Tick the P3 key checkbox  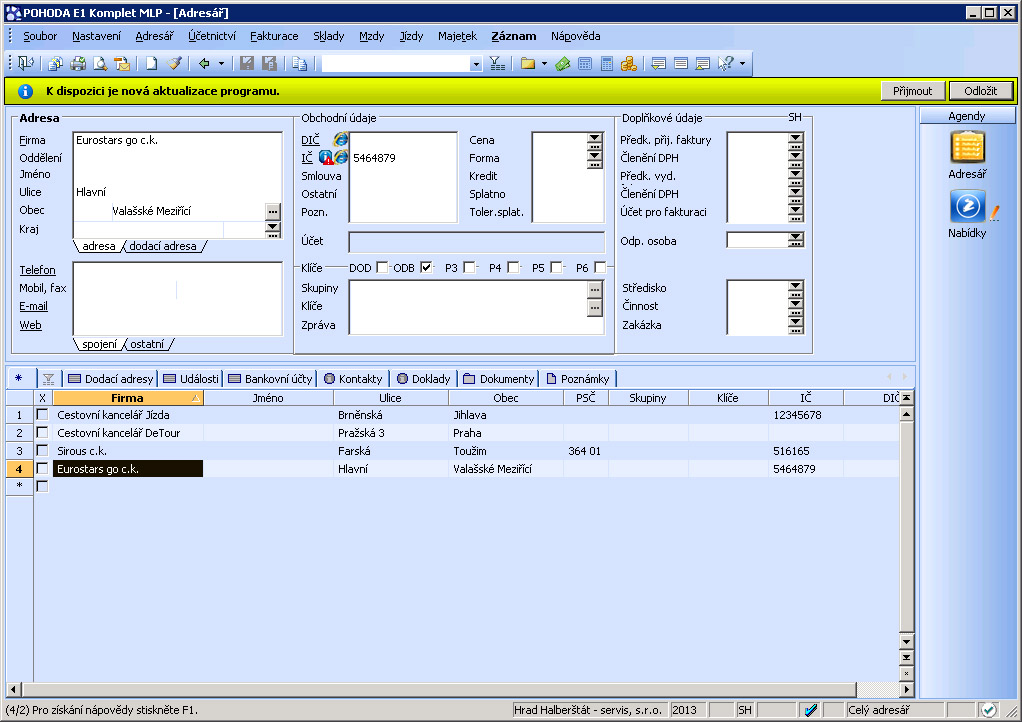469,267
